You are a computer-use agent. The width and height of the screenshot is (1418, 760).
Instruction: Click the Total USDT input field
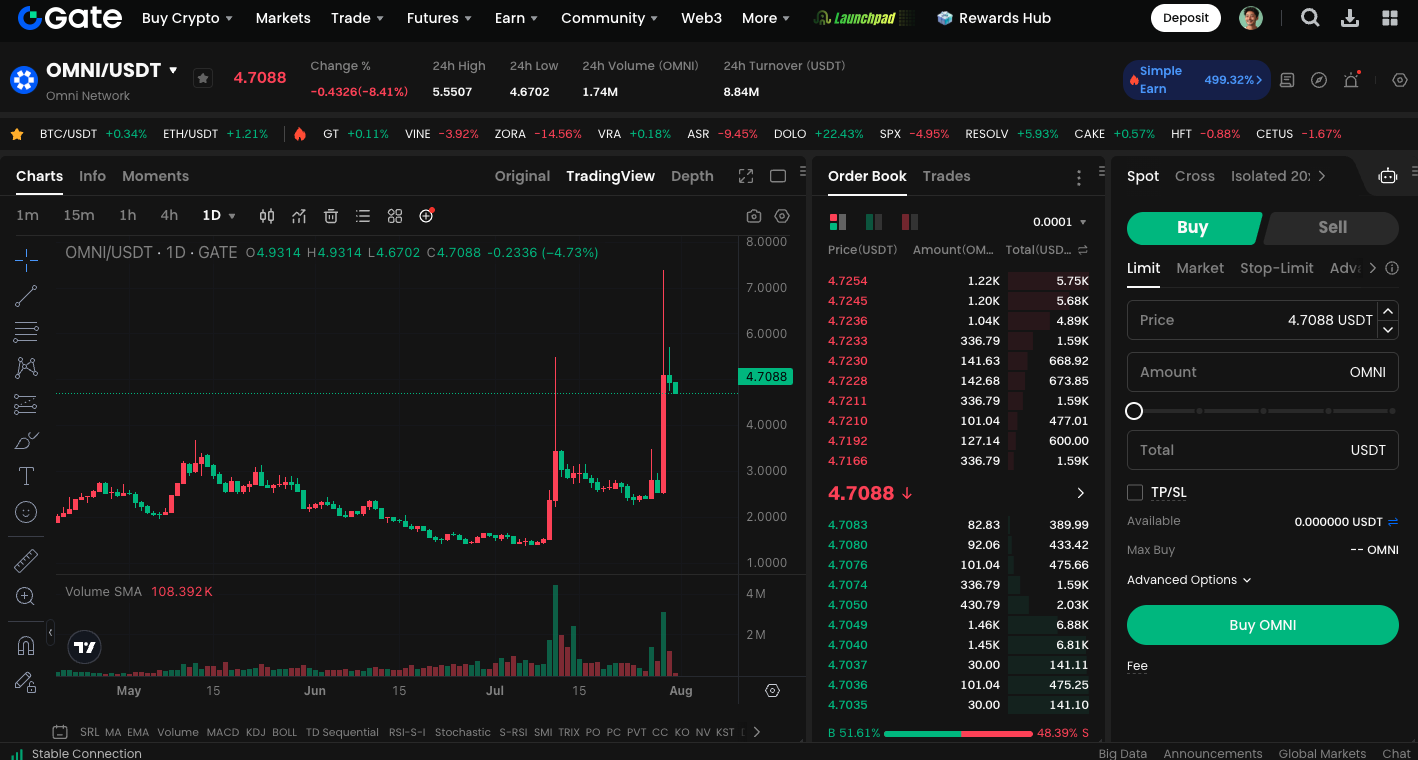pos(1263,450)
